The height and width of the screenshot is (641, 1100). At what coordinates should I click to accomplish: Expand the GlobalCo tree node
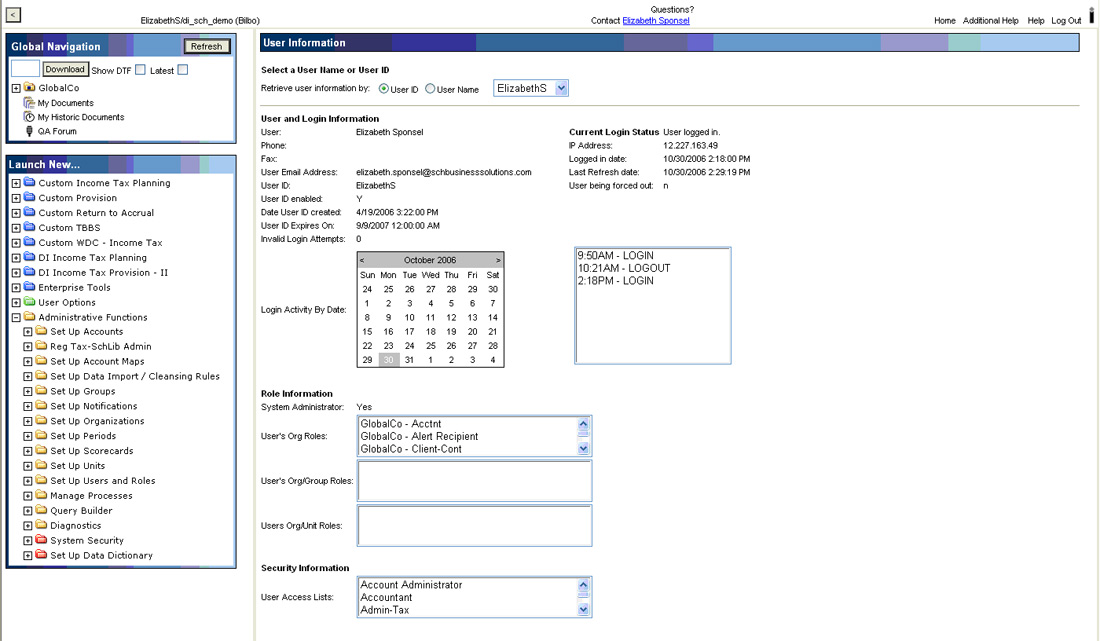pos(16,88)
